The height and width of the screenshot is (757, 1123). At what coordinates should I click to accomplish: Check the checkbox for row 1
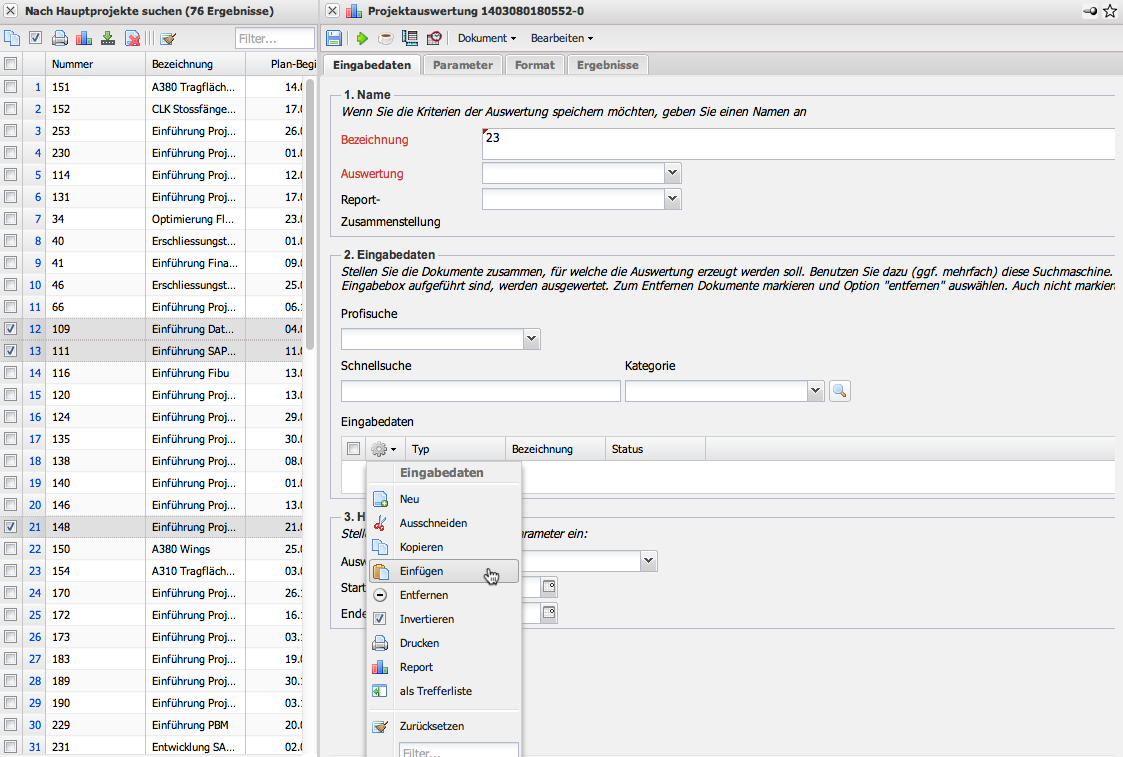click(x=11, y=87)
